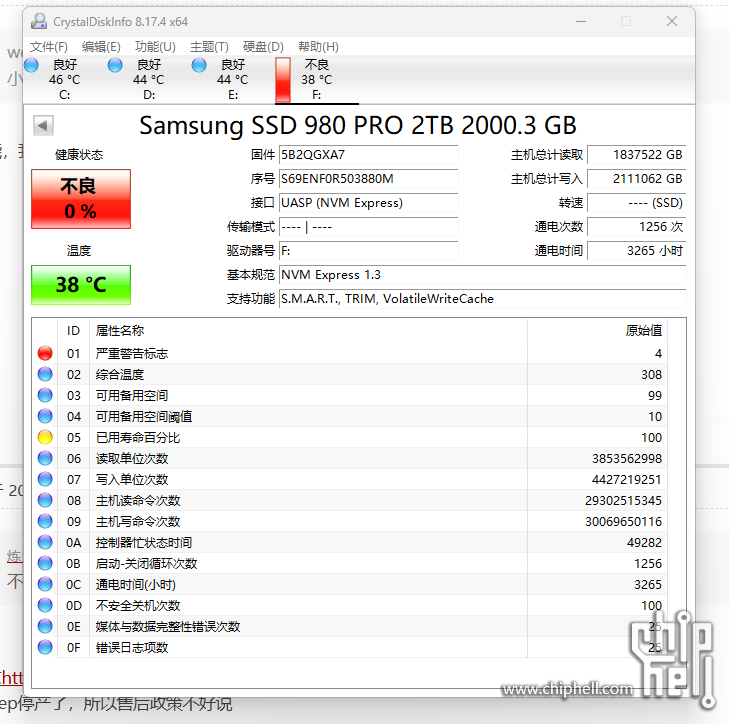
Task: Click the yellow status dot for attribute 05
Action: [x=45, y=437]
